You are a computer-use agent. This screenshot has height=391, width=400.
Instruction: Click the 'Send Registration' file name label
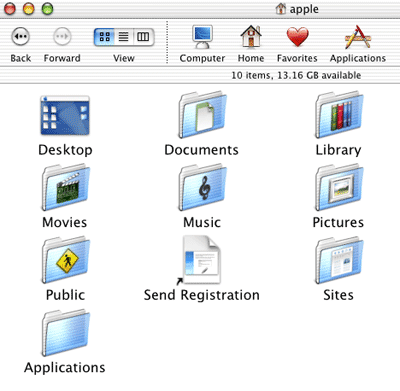[x=202, y=295]
